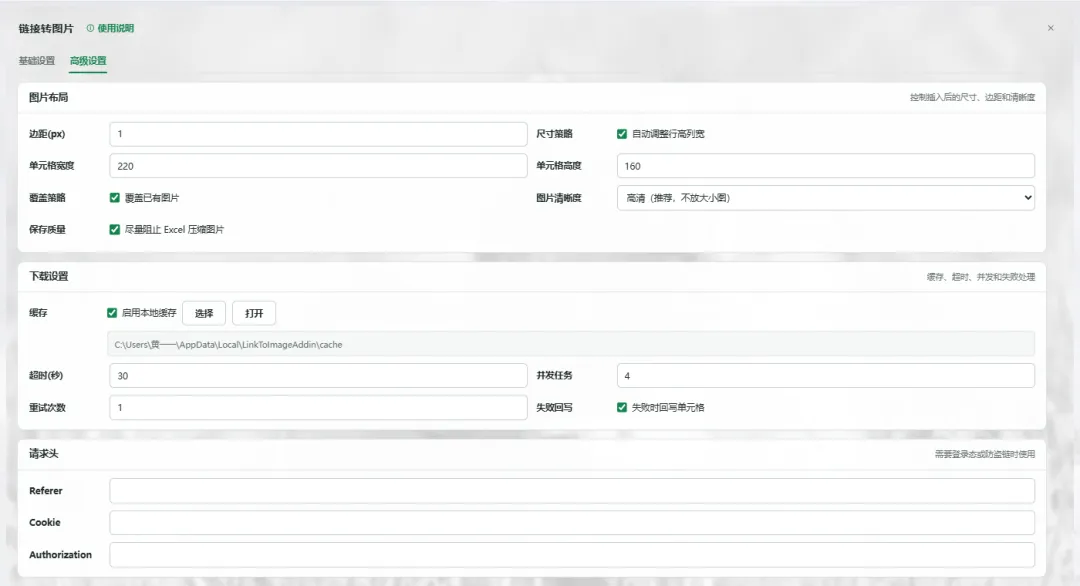Image resolution: width=1080 pixels, height=586 pixels.
Task: Click the 边距(px) input field
Action: [x=318, y=134]
